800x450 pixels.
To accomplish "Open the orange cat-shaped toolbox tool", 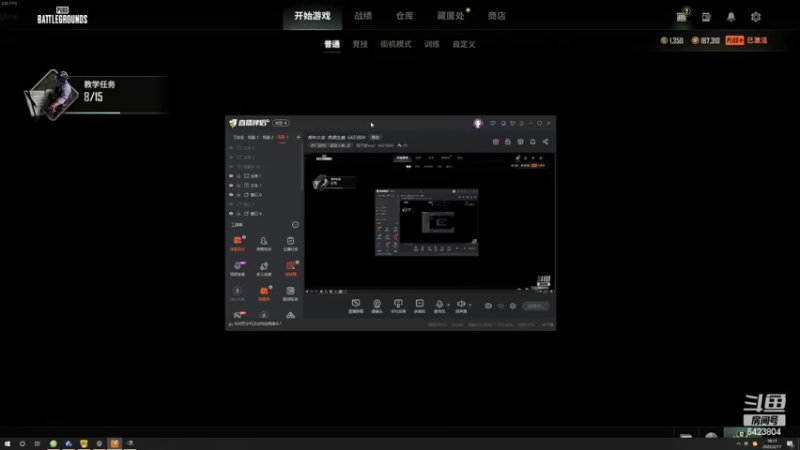I will pyautogui.click(x=264, y=293).
